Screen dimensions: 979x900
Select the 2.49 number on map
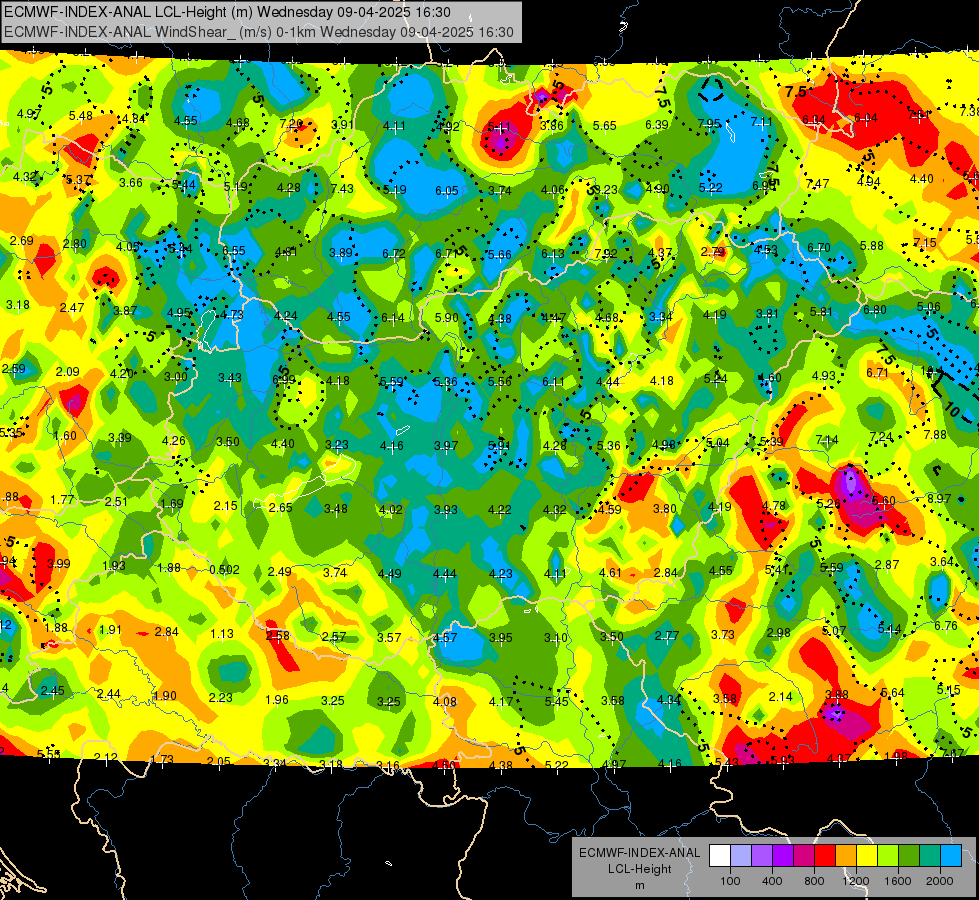click(279, 571)
